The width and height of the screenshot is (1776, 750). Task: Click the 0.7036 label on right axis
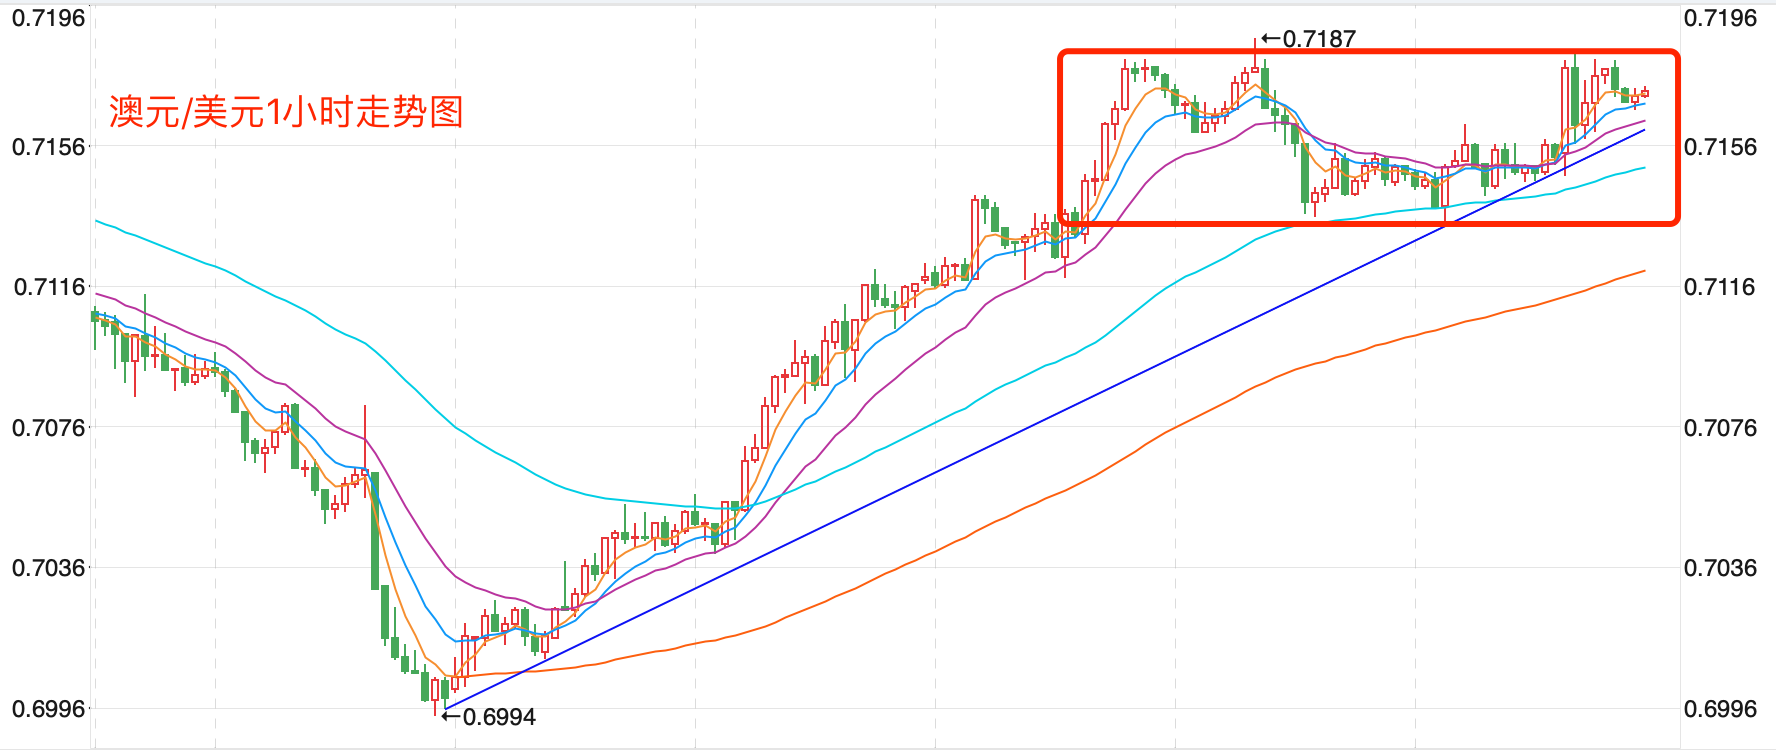tap(1720, 568)
